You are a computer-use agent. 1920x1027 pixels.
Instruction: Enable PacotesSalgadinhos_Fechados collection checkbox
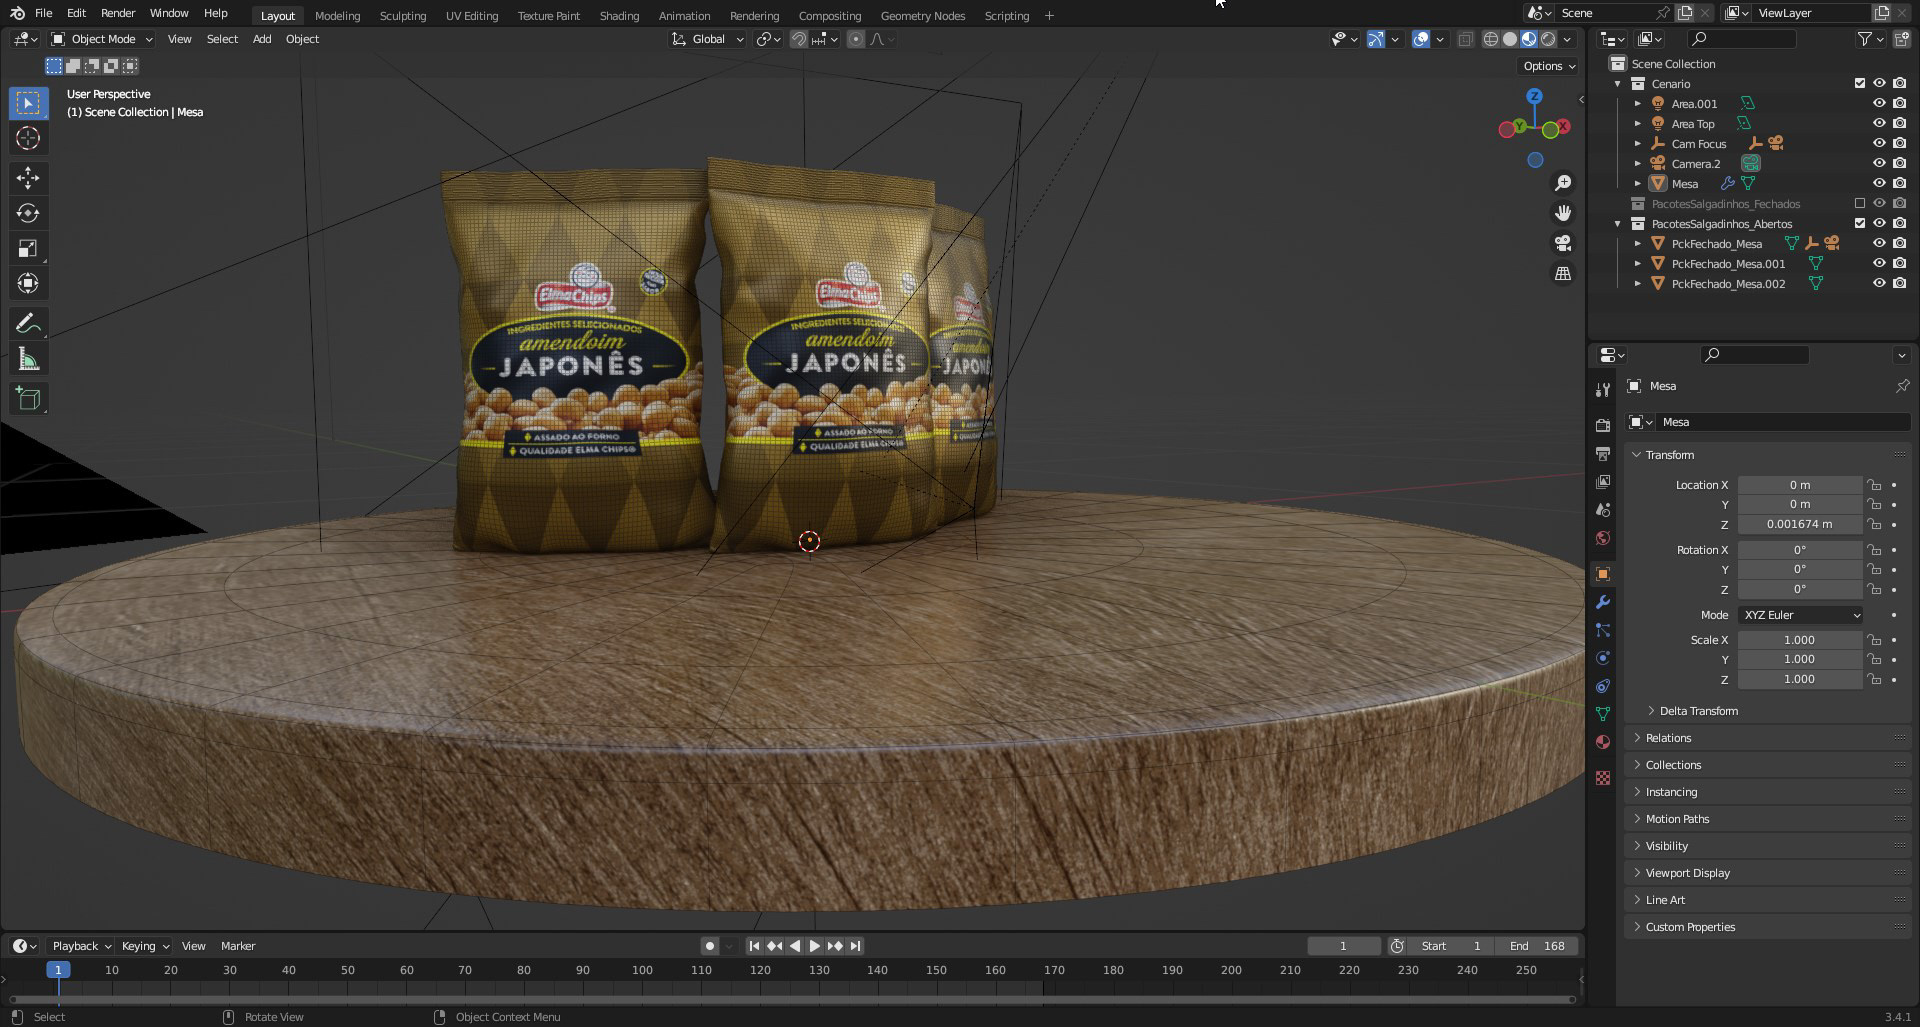pos(1860,203)
